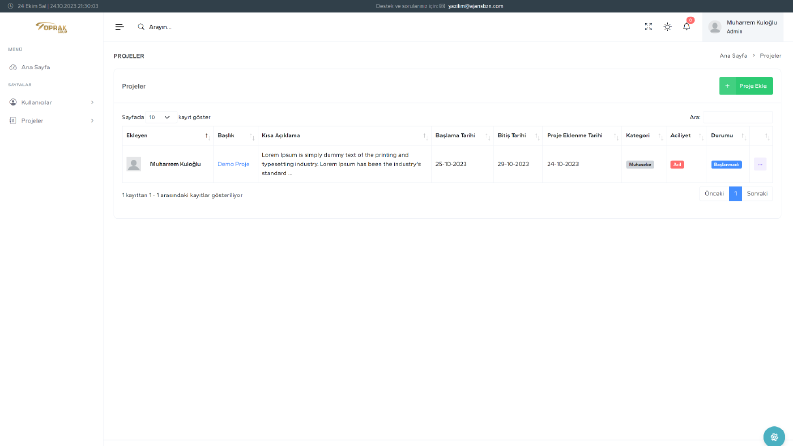Go to Sonraki page

(x=757, y=194)
